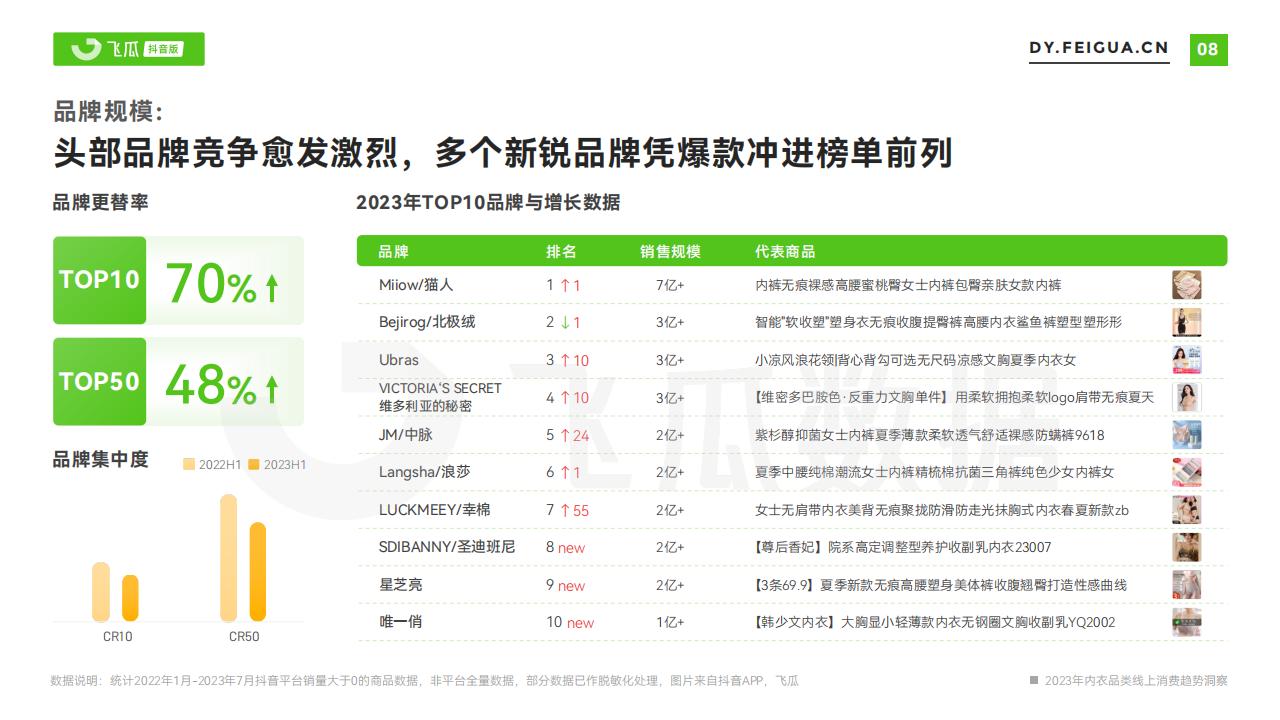Viewport: 1280px width, 720px height.
Task: Click the new tag in SDIBANNY row
Action: [x=571, y=548]
